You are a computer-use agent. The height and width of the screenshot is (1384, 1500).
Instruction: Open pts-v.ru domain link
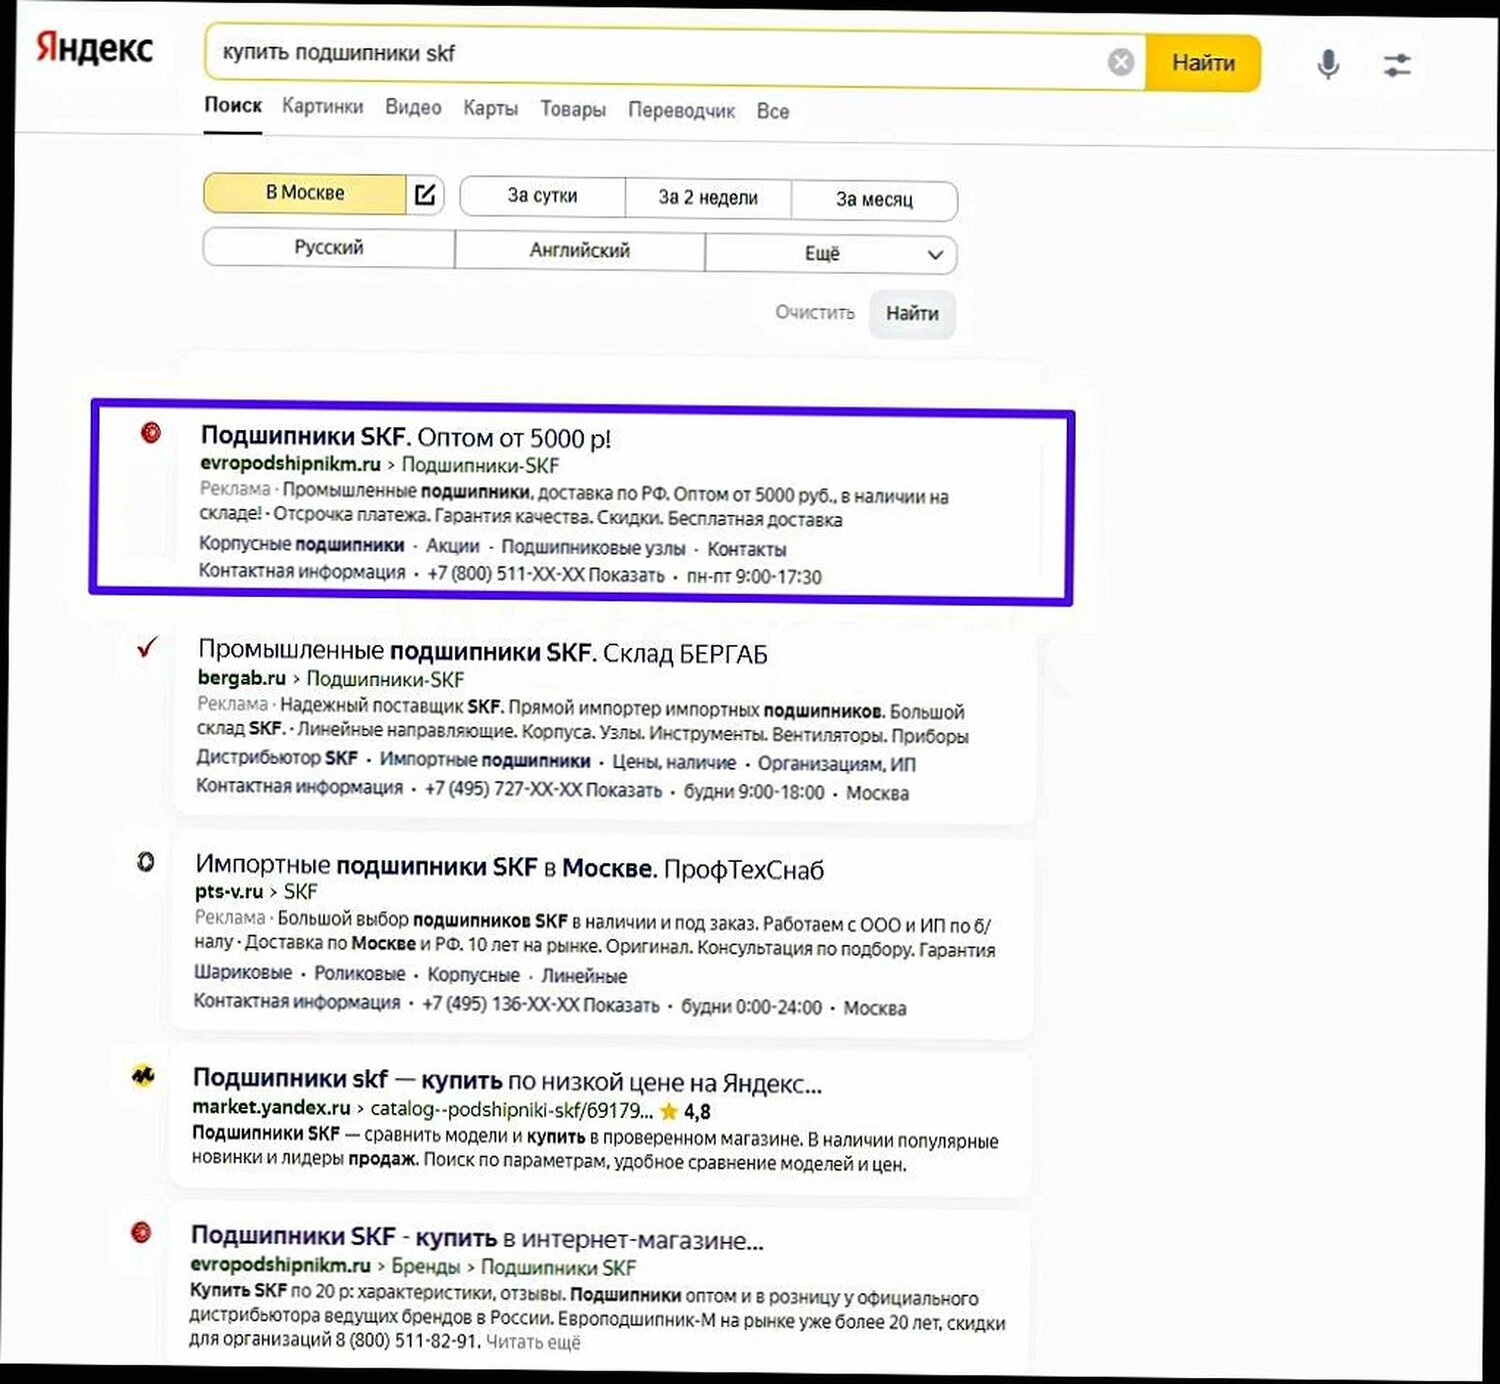coord(229,891)
